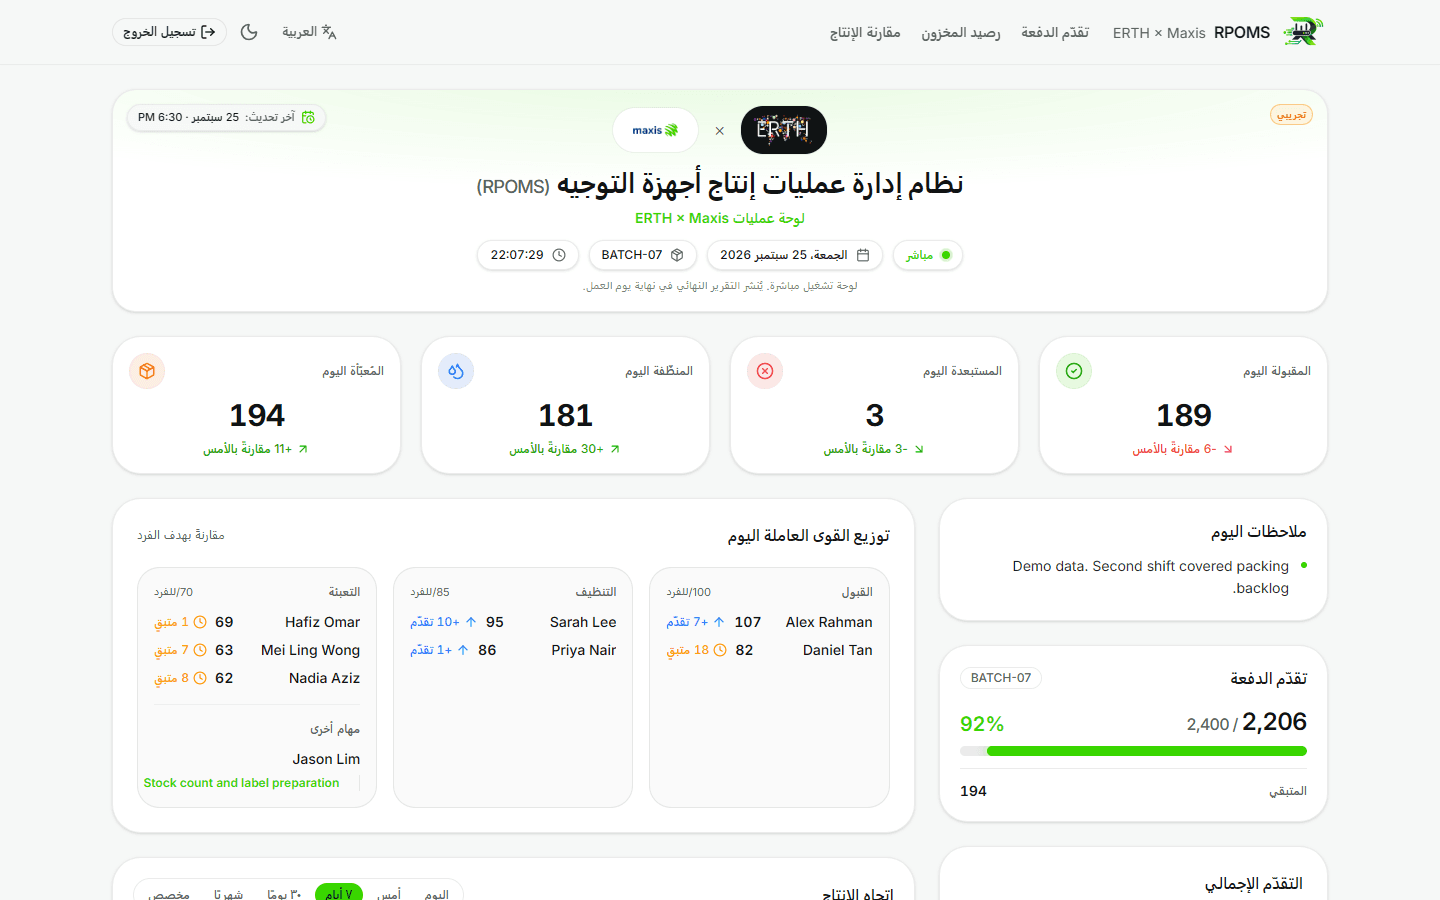Click the مقارنة بهدف الفرد label
This screenshot has height=900, width=1440.
coord(181,535)
